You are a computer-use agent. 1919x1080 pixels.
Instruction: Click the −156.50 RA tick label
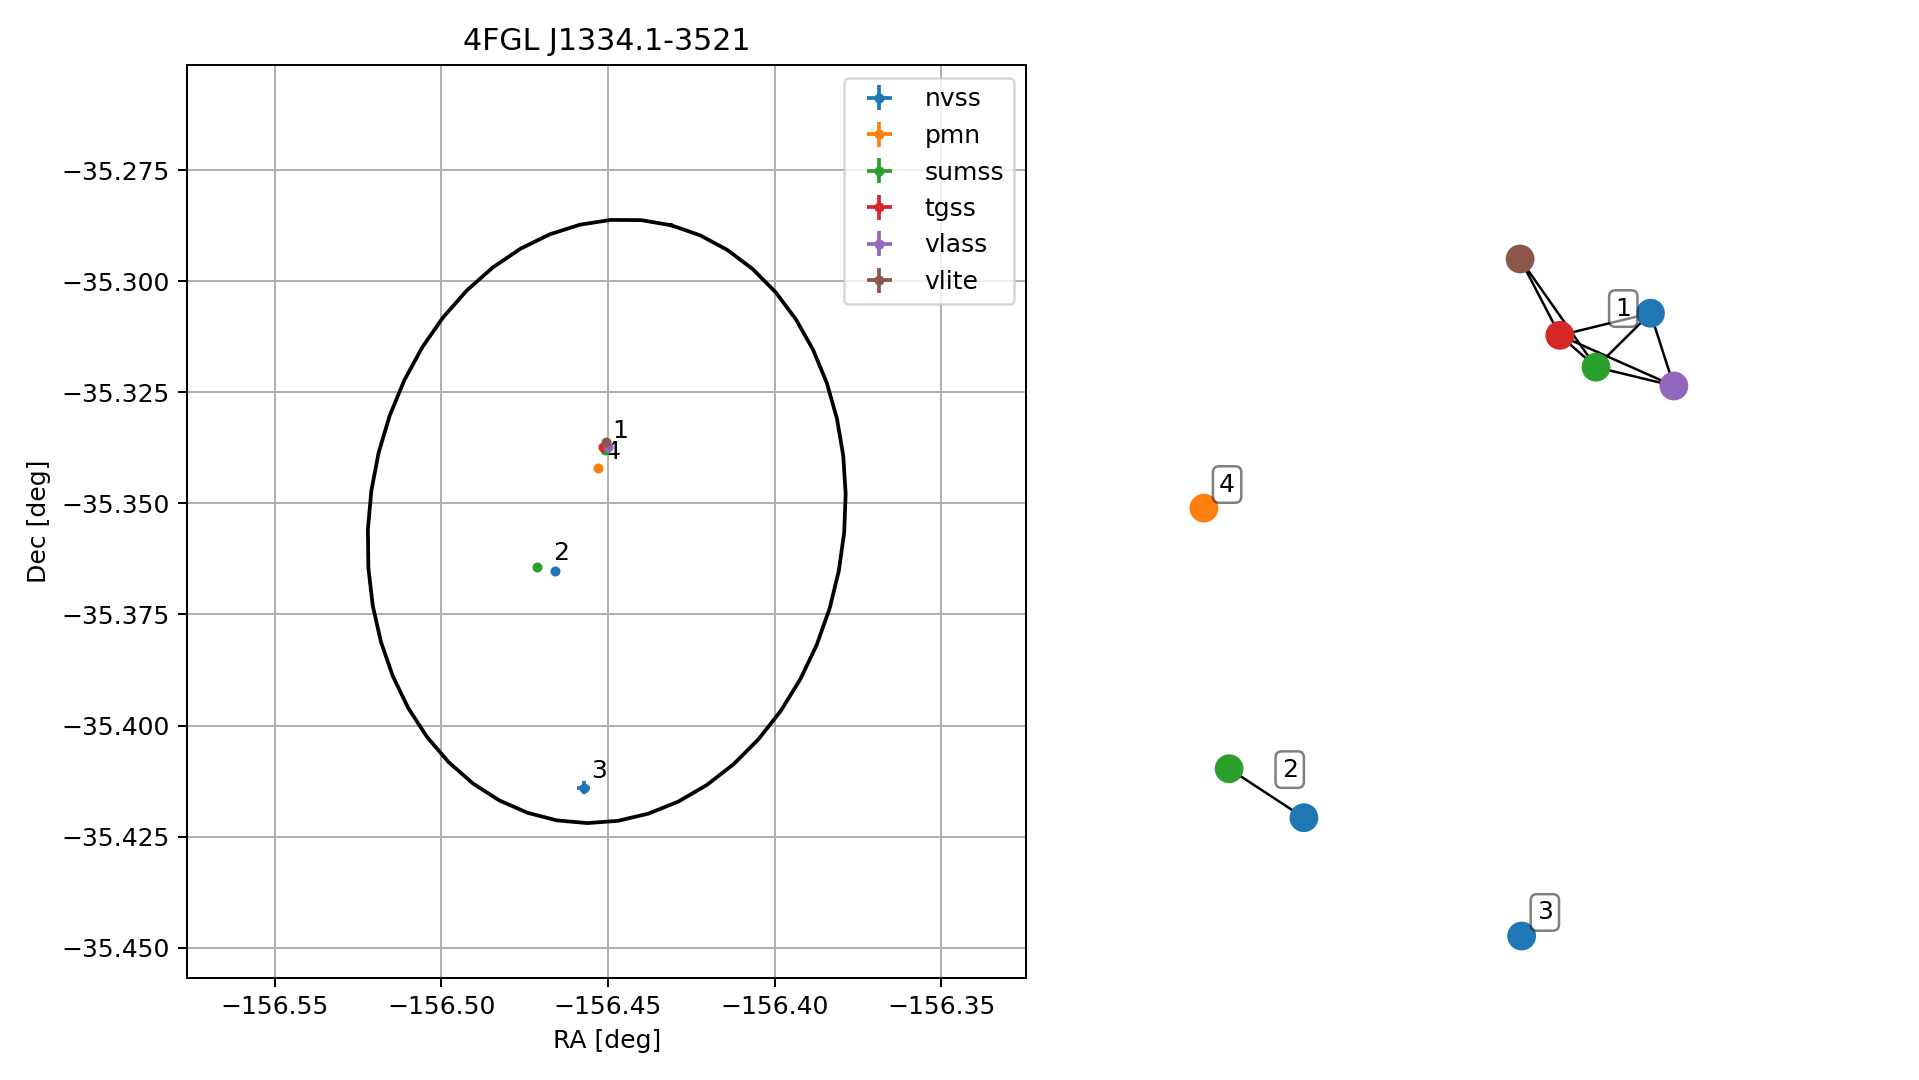point(442,1006)
